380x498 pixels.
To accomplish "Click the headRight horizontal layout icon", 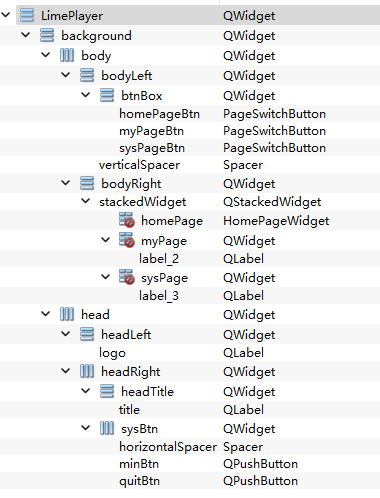I will 87,371.
